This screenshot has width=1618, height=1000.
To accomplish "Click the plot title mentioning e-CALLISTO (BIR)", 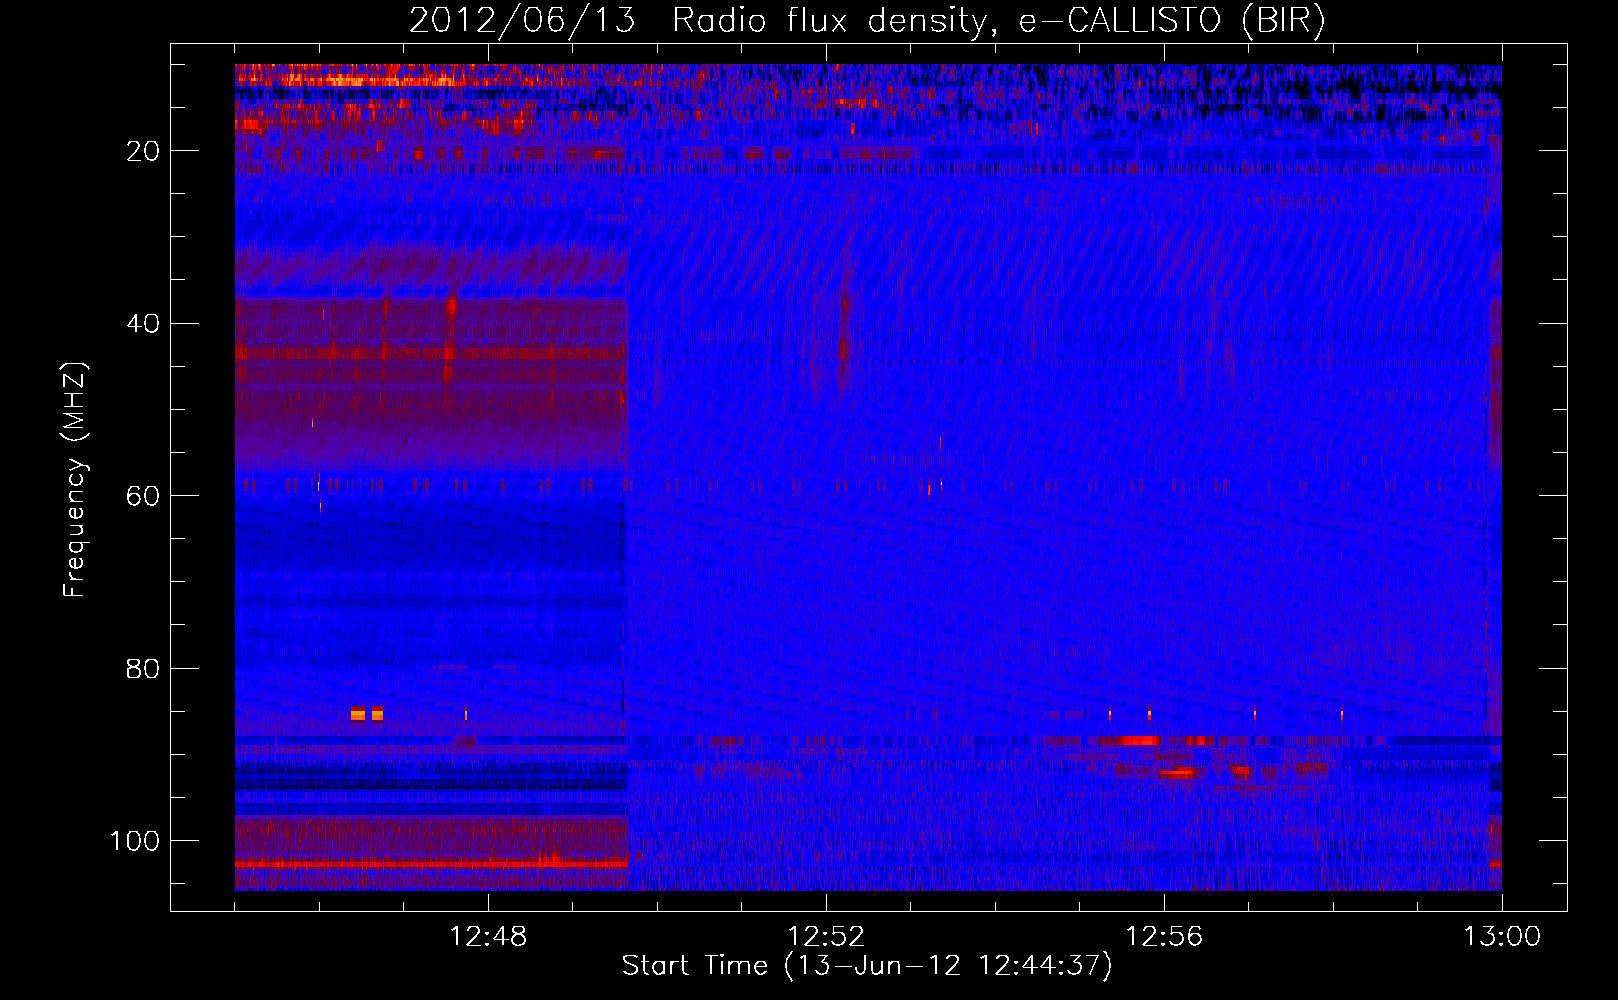I will pos(867,20).
